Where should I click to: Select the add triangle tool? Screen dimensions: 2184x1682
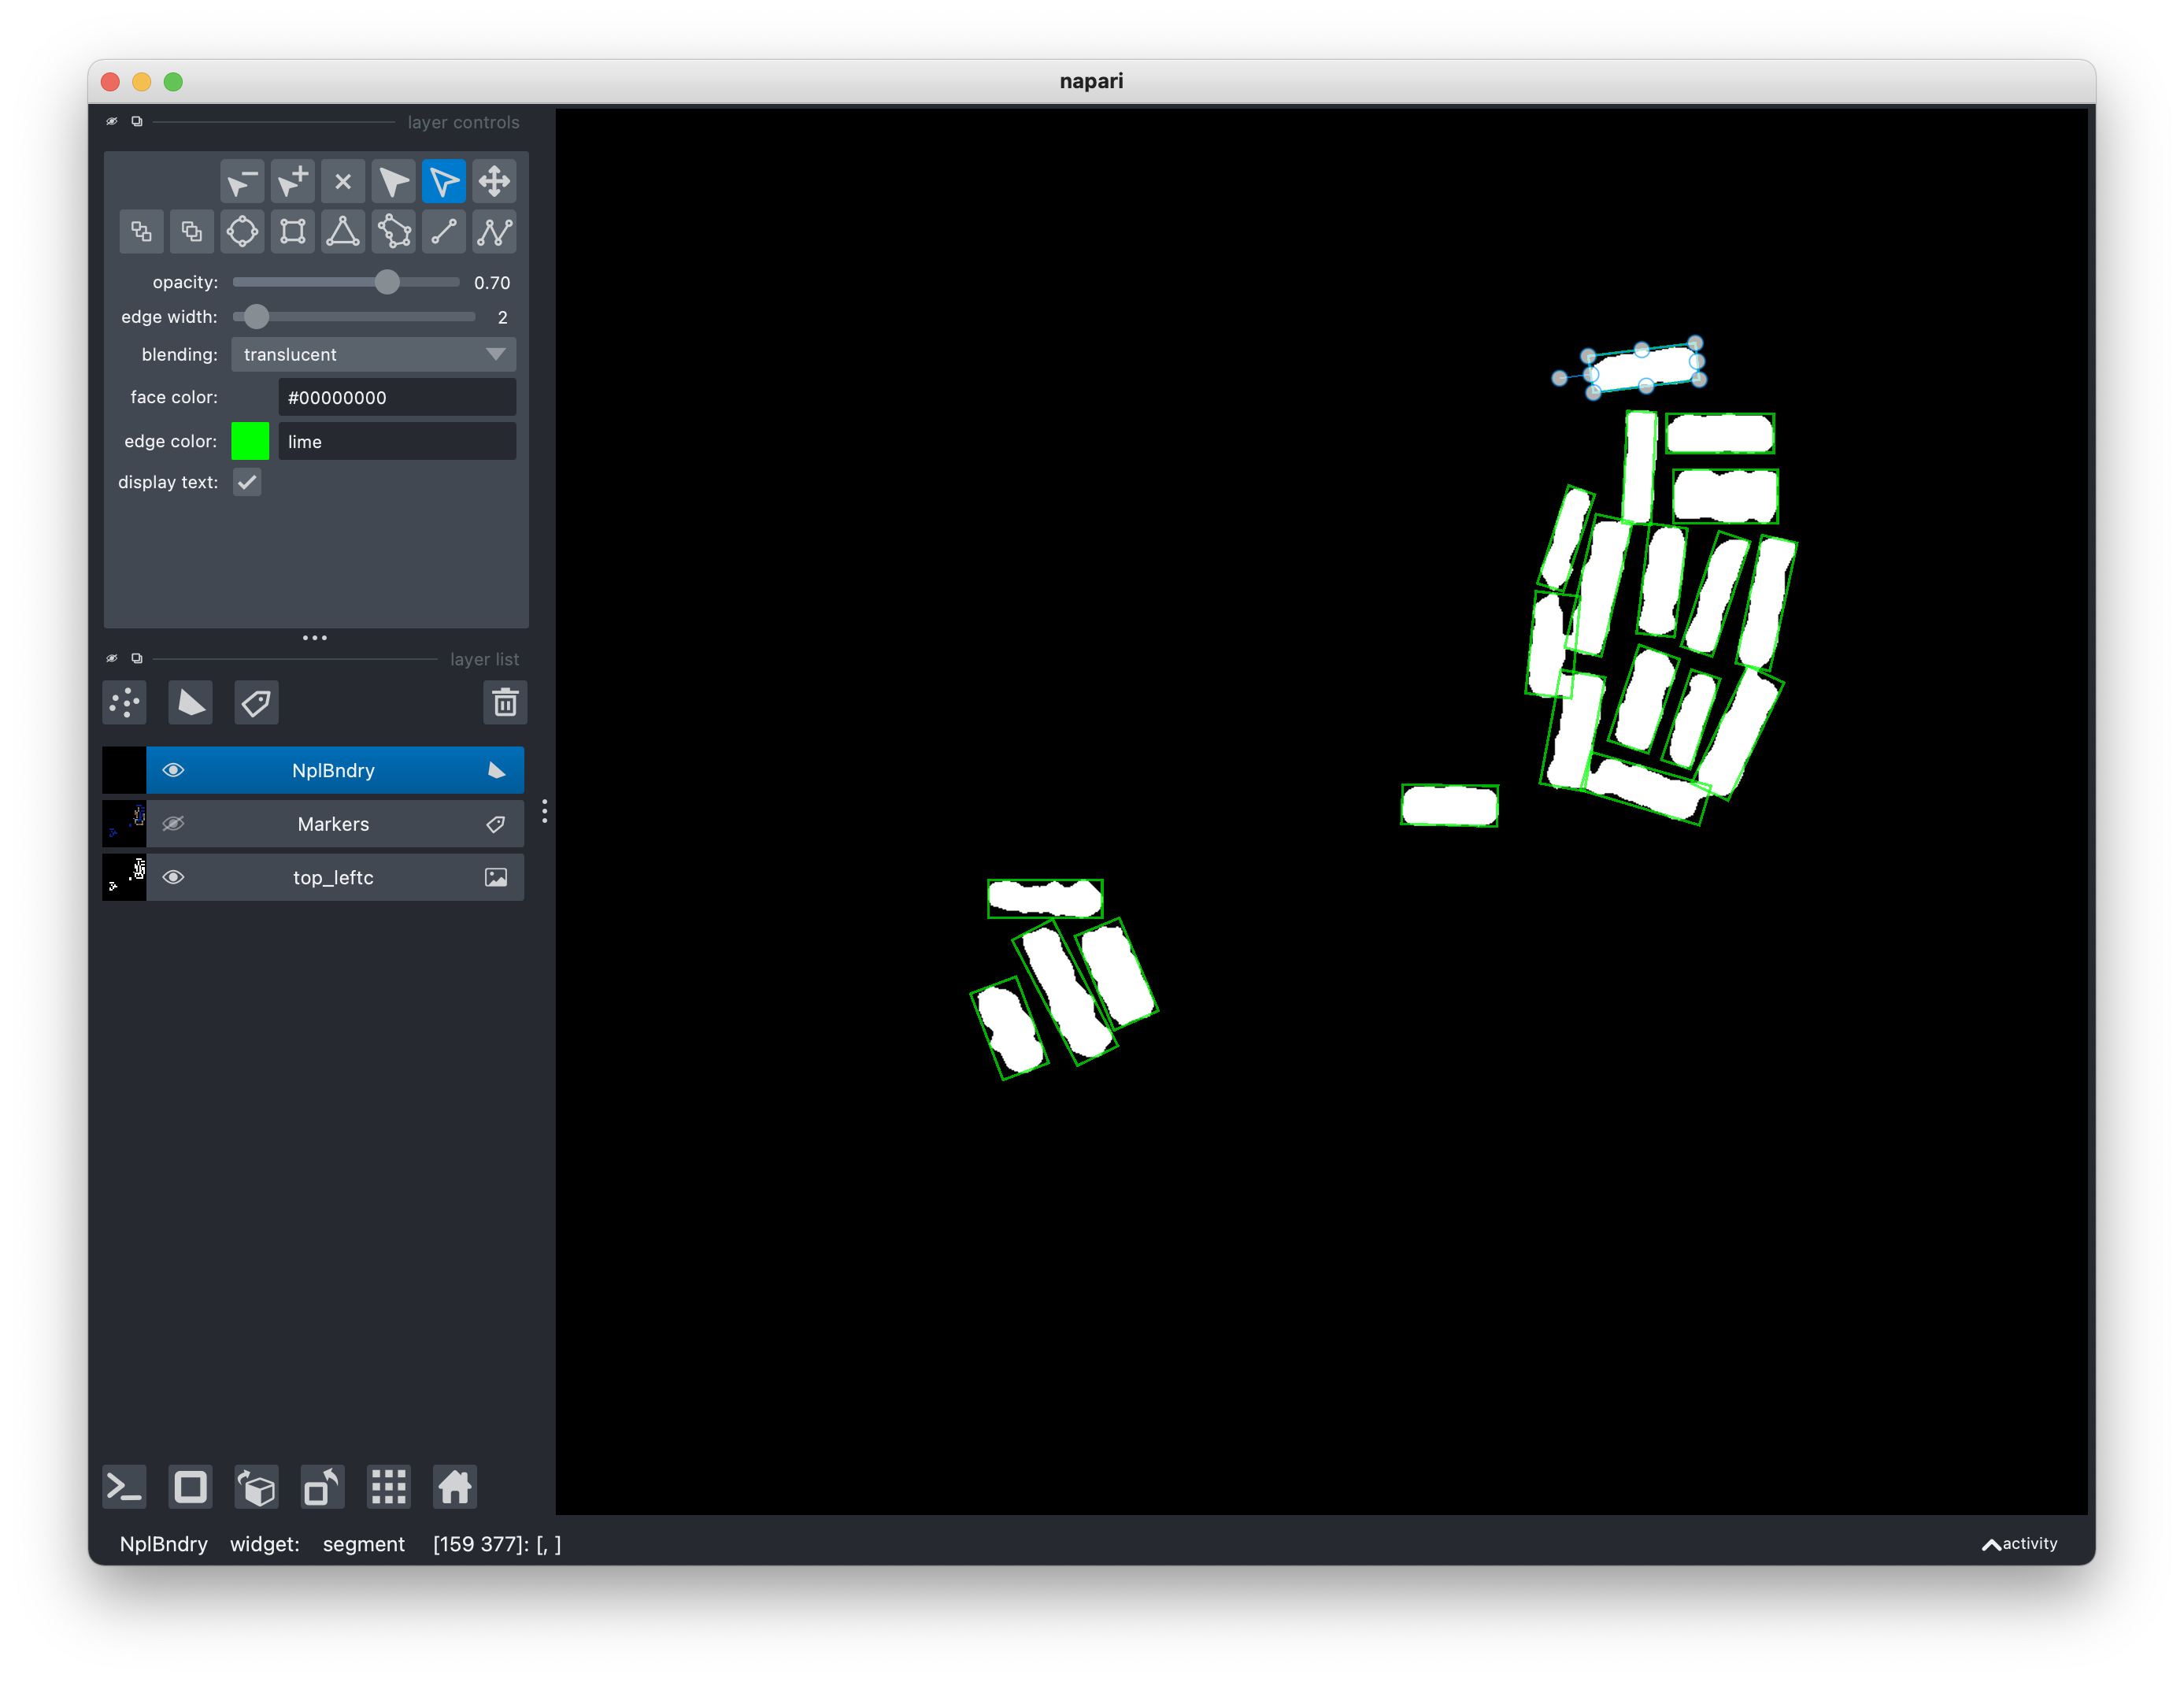click(343, 232)
